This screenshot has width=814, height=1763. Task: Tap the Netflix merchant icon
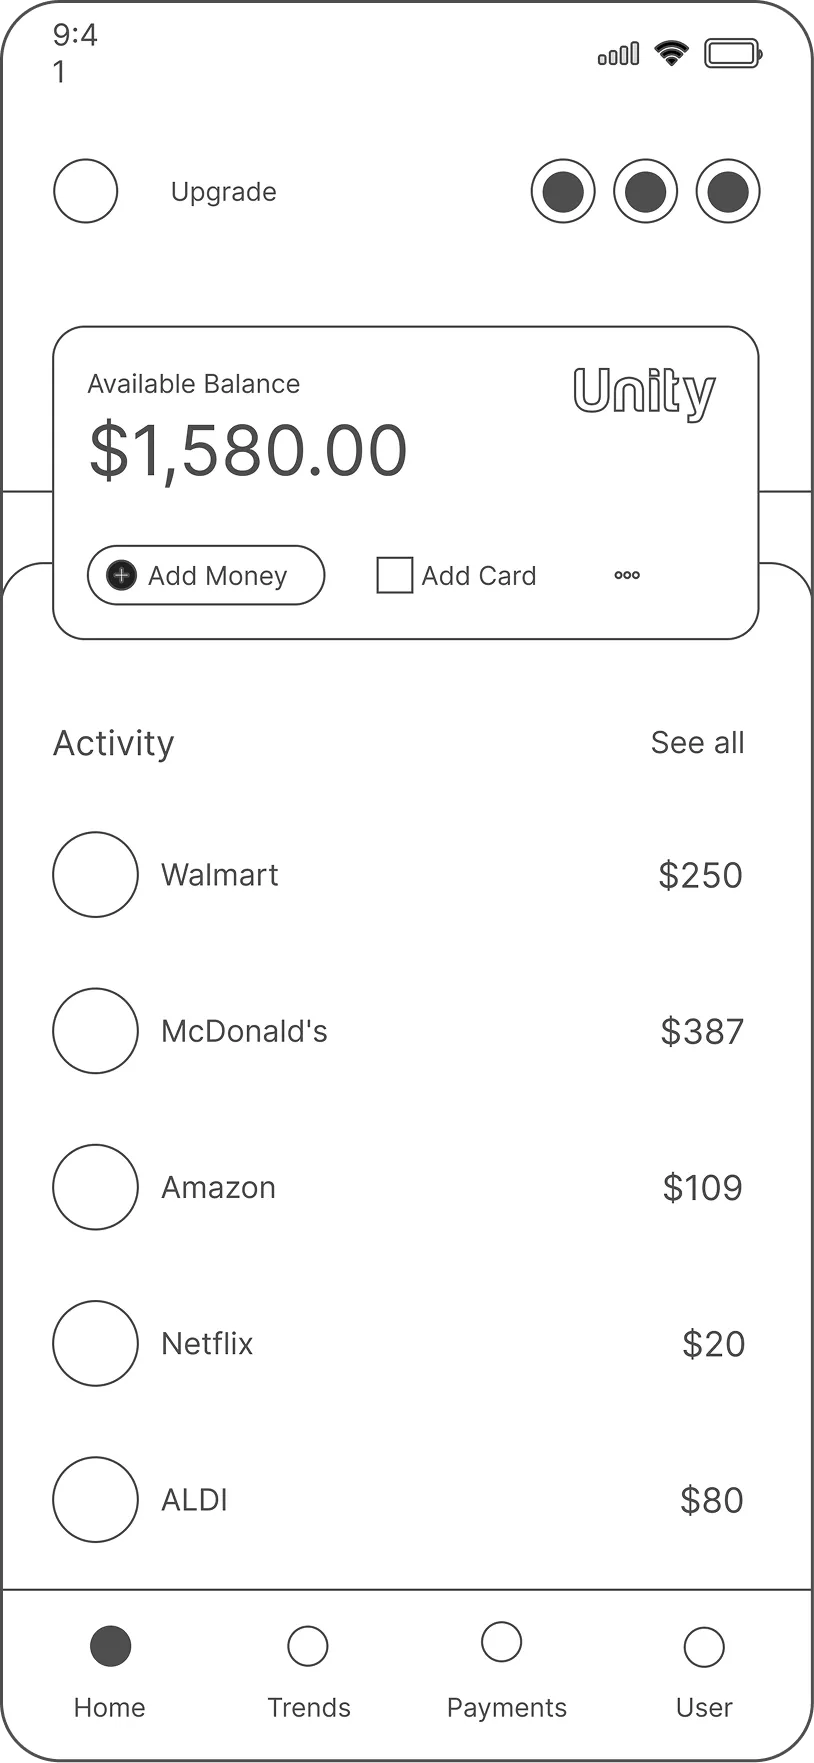pos(95,1343)
